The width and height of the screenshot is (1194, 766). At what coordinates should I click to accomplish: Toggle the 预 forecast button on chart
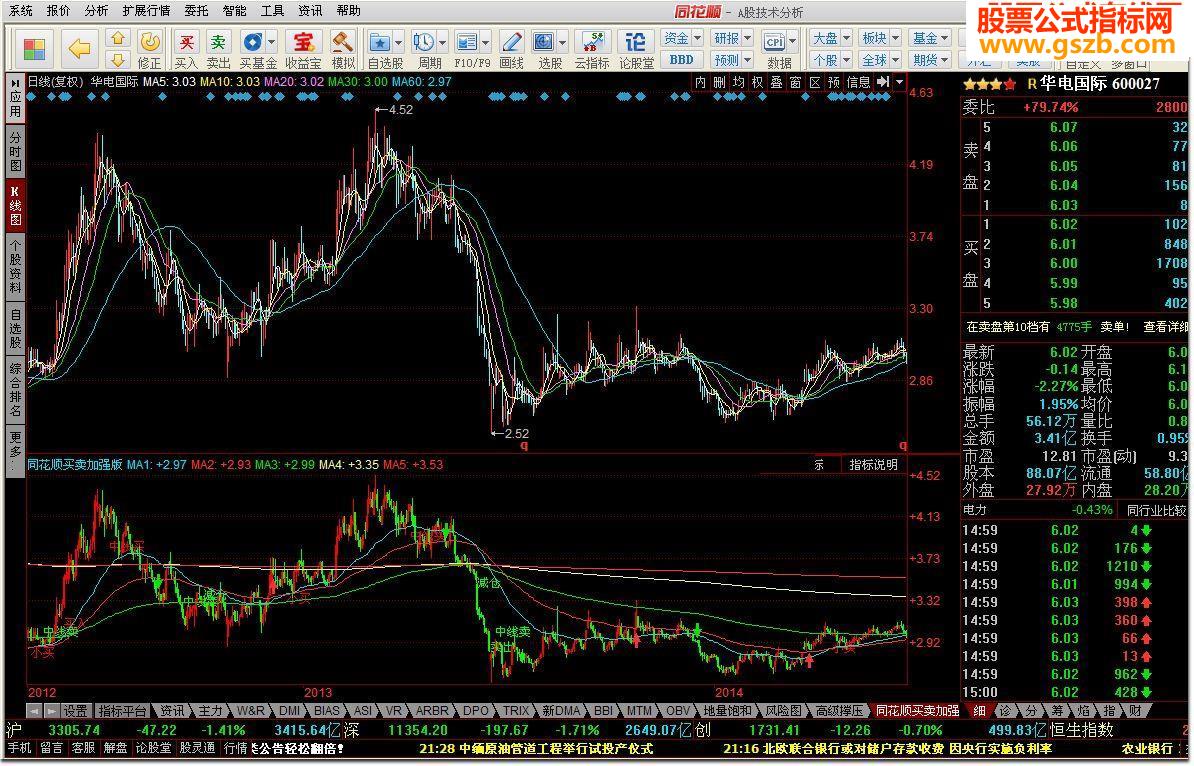[x=834, y=82]
